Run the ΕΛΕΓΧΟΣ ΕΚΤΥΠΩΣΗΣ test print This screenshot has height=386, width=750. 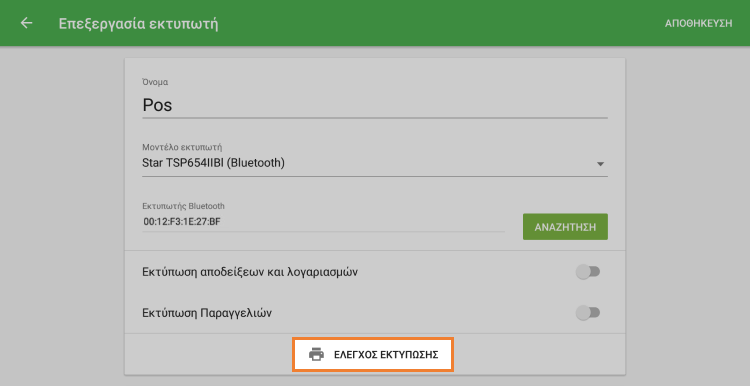[x=373, y=354]
